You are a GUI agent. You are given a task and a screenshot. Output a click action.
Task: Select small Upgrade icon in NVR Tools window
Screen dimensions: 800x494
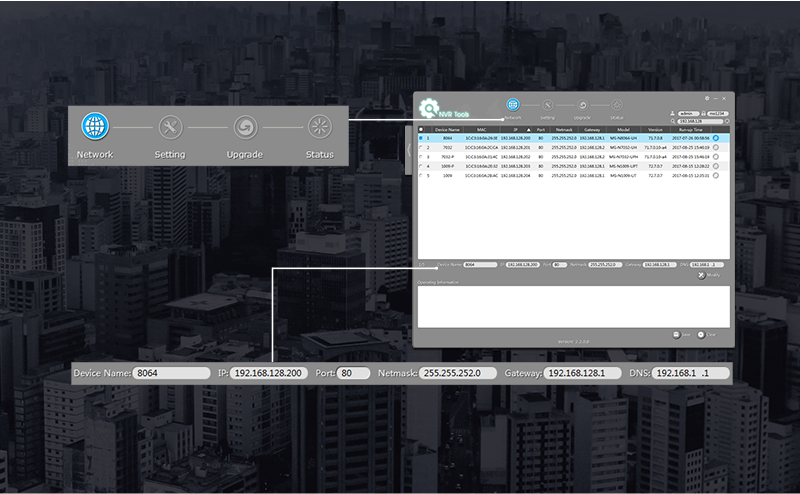click(x=582, y=104)
